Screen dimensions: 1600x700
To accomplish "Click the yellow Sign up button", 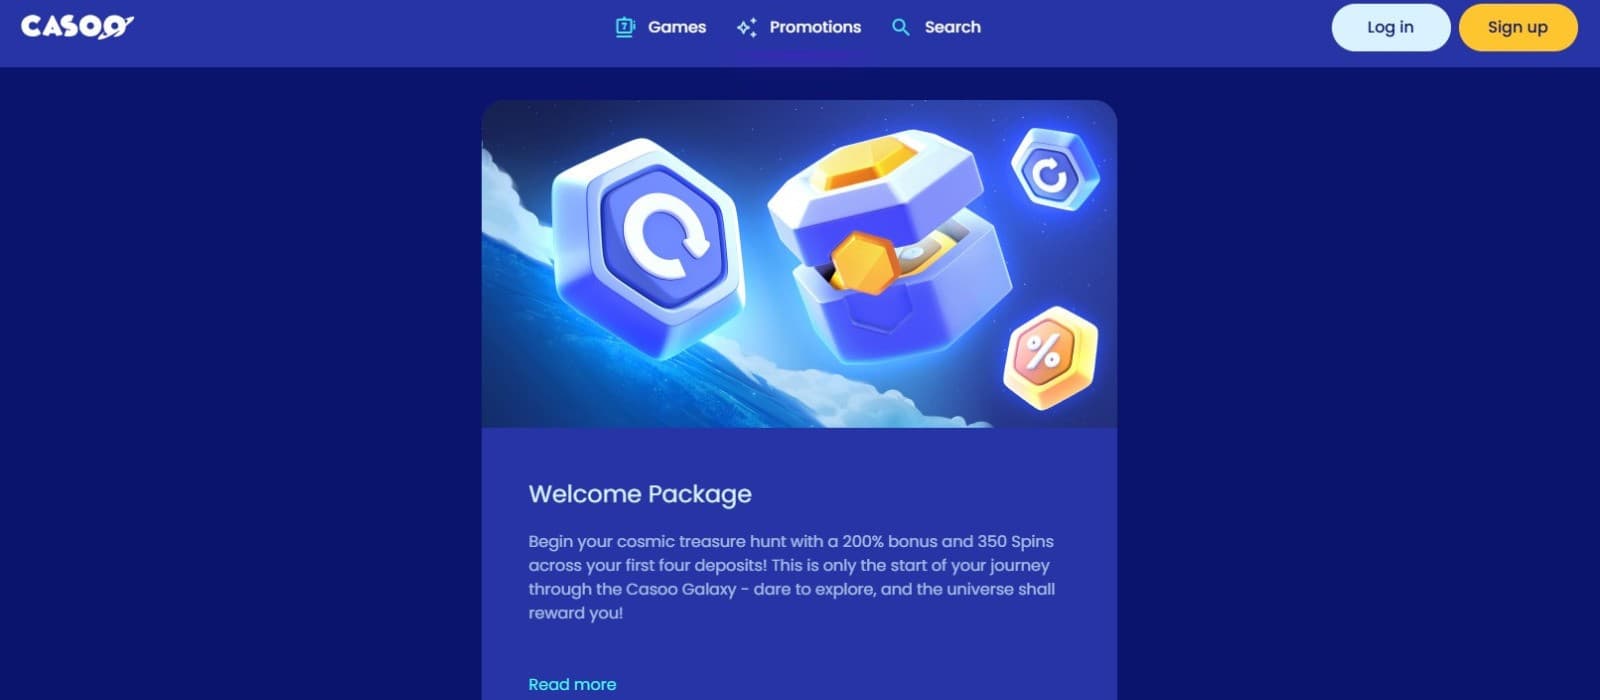I will click(1517, 27).
